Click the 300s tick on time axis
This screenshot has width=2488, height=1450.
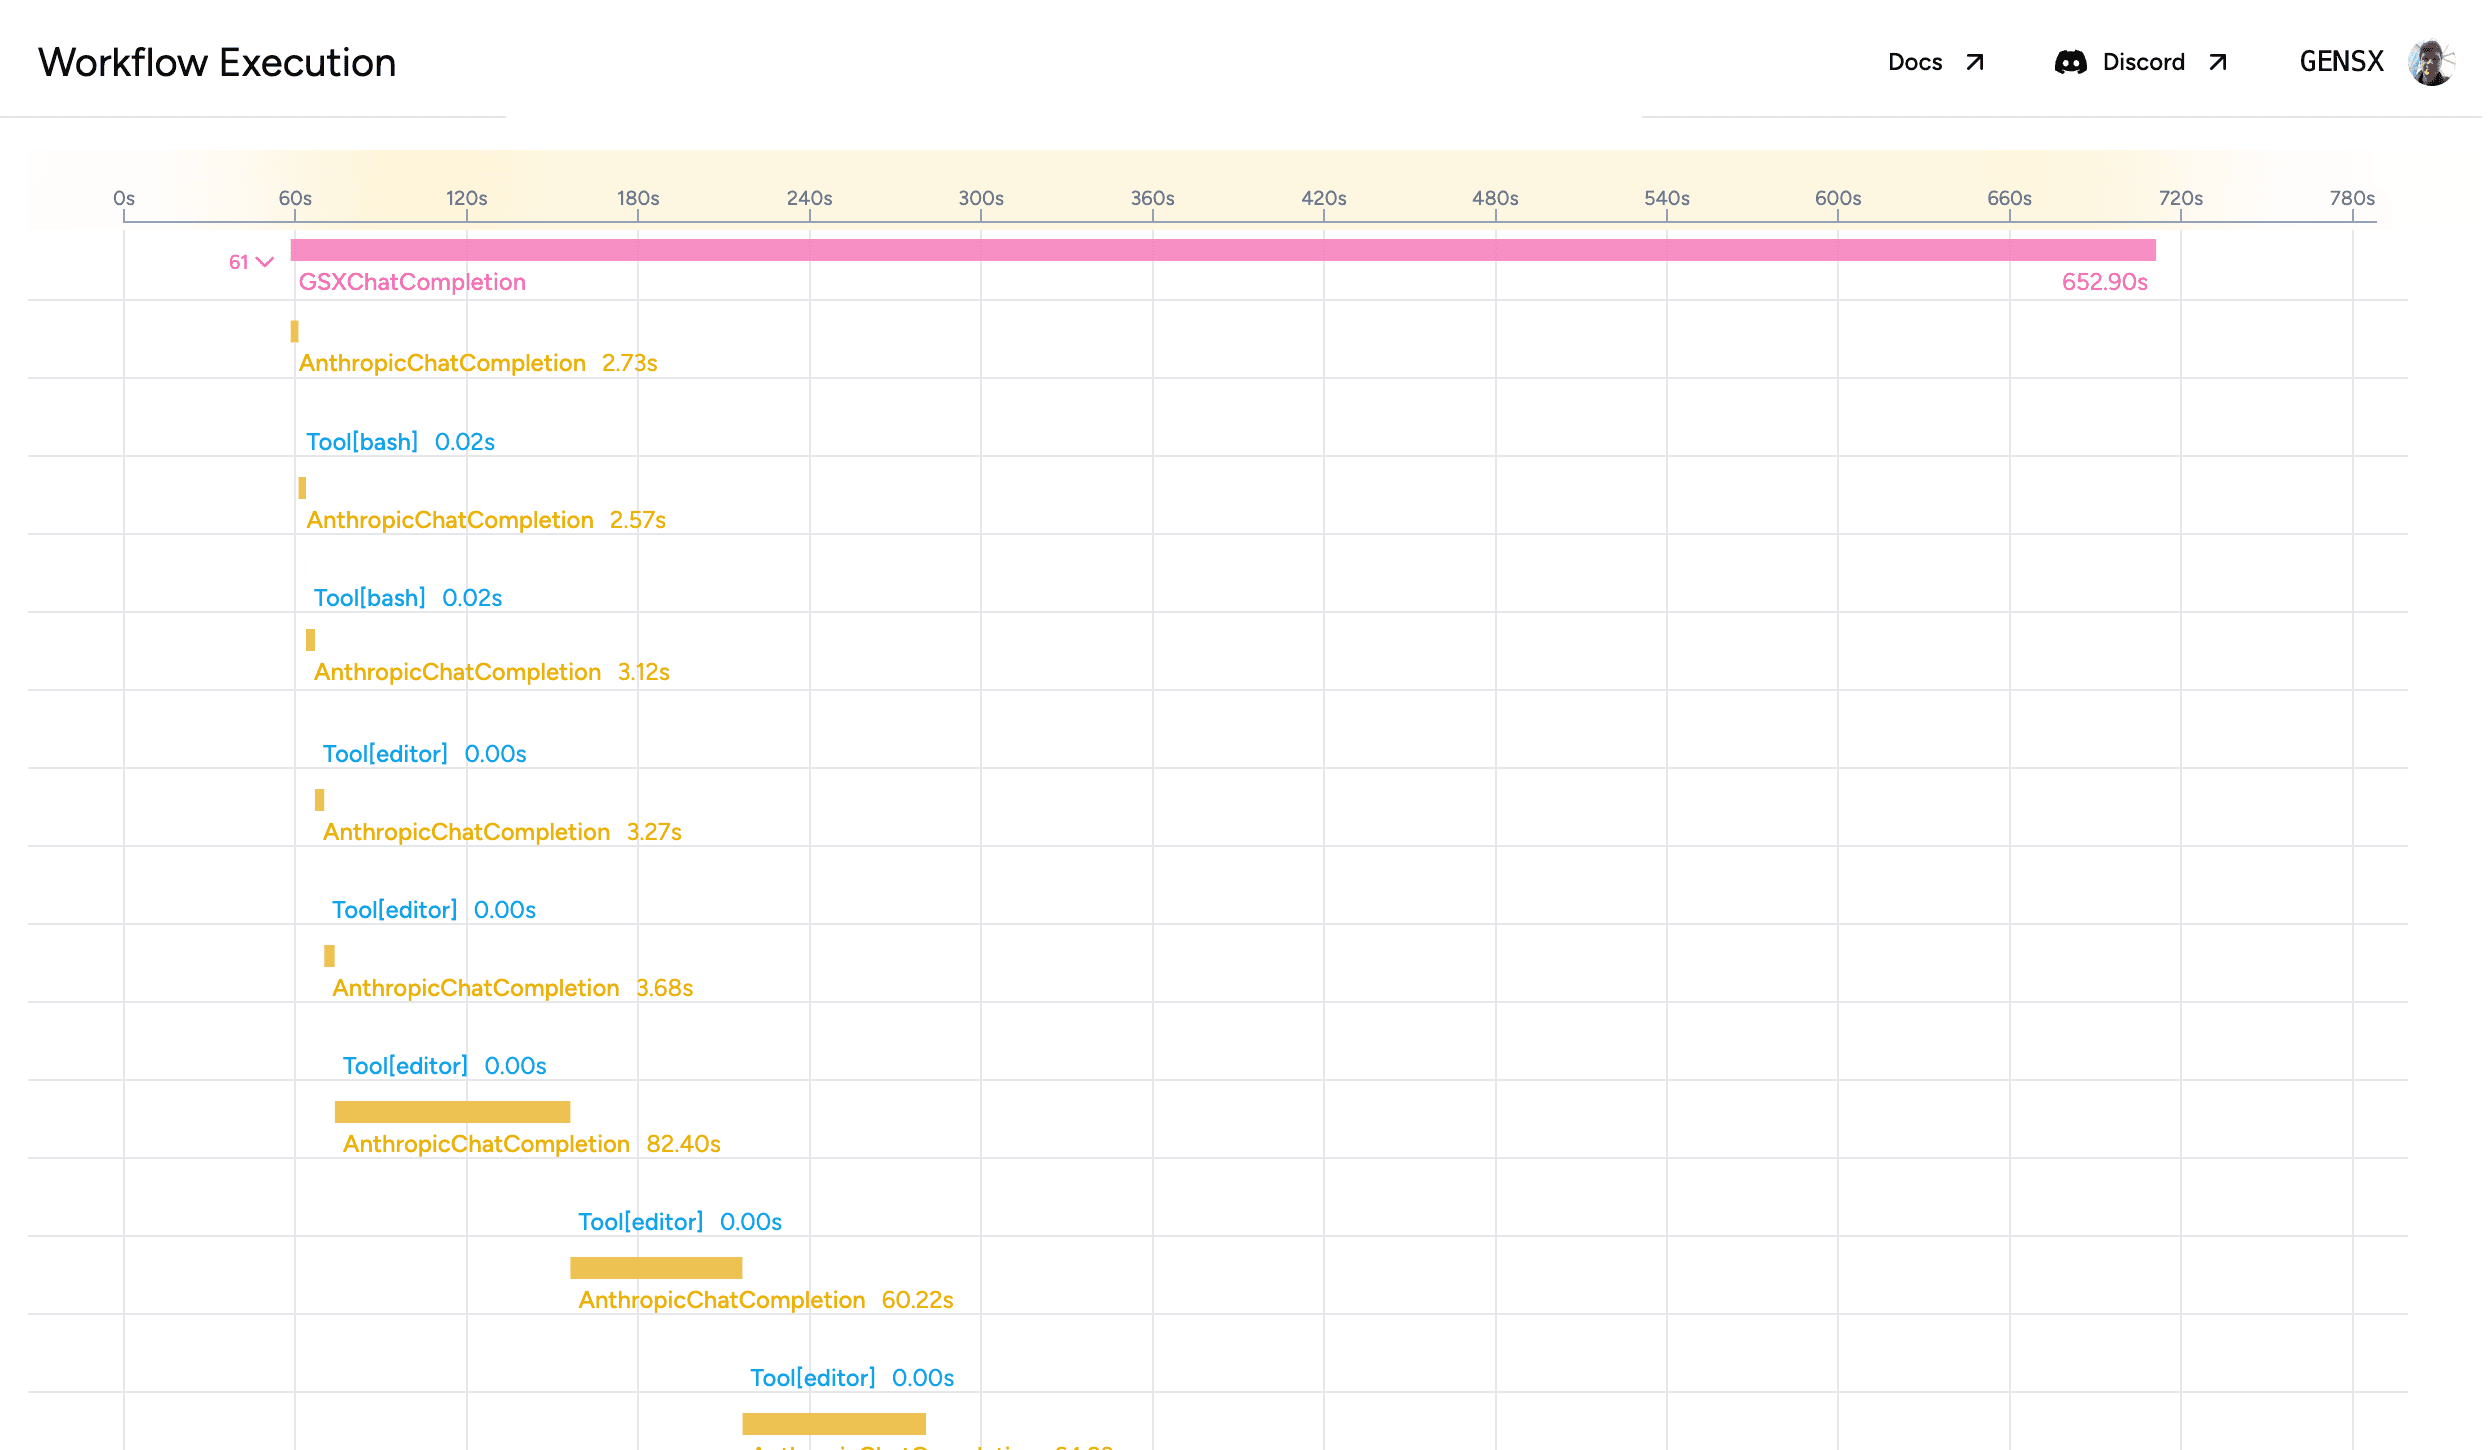981,198
